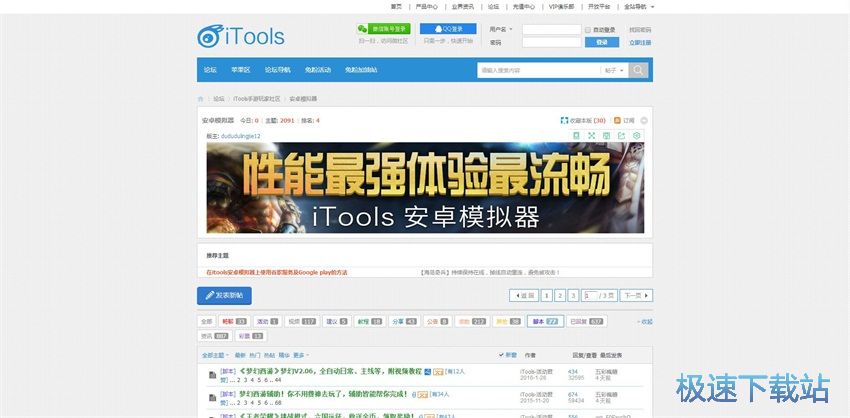The width and height of the screenshot is (850, 418).
Task: Click the green fullscreen expand icon
Action: 591,136
